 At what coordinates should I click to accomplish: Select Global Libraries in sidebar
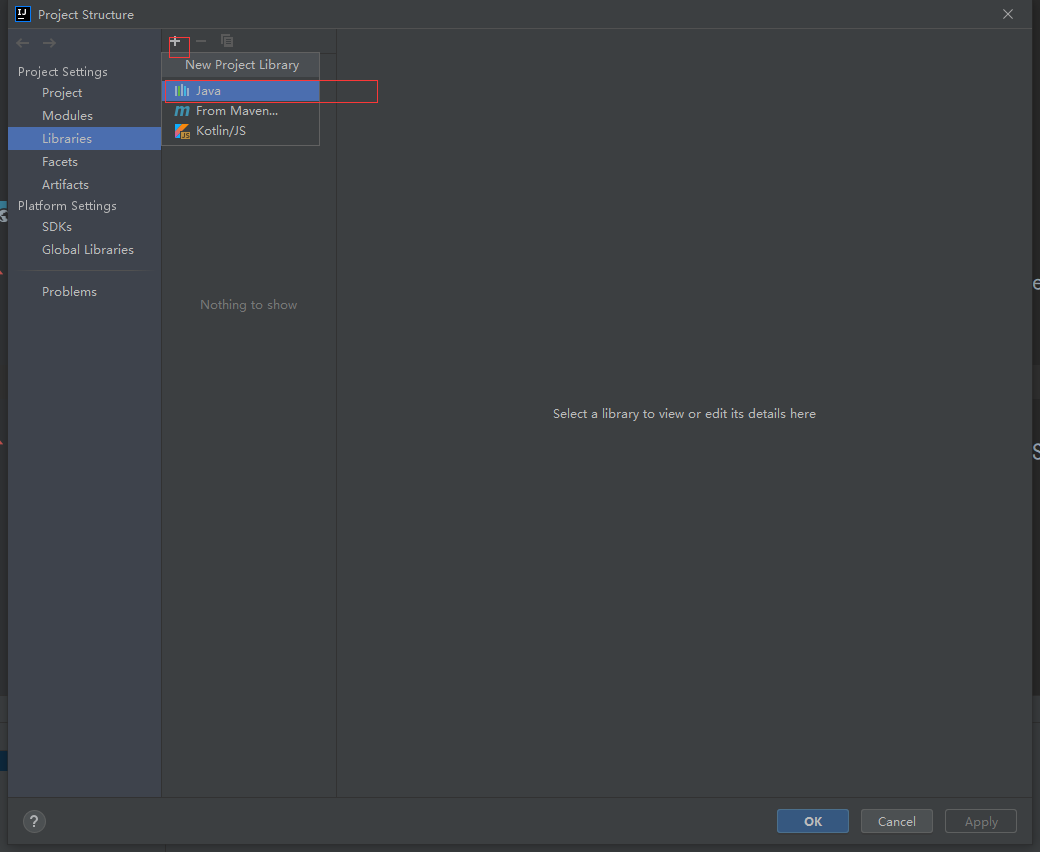(x=88, y=249)
